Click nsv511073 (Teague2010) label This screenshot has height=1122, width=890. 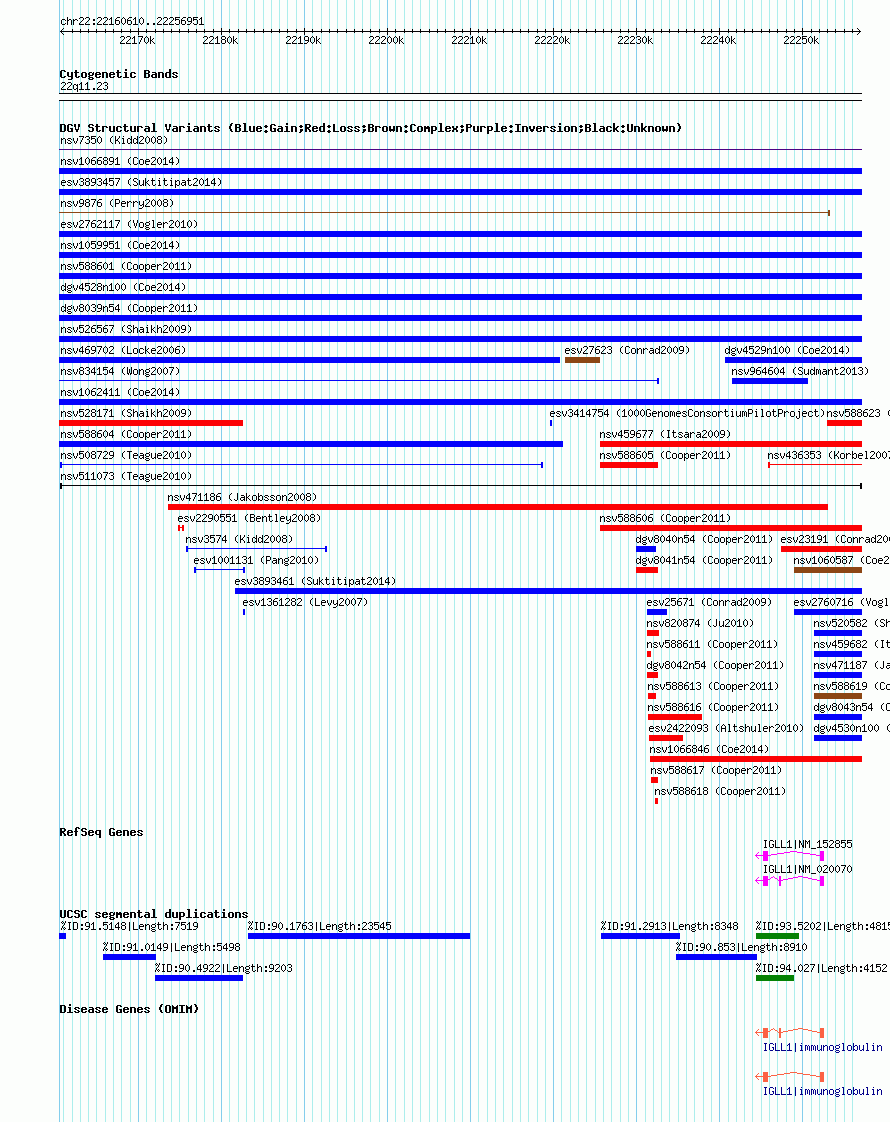(x=126, y=476)
